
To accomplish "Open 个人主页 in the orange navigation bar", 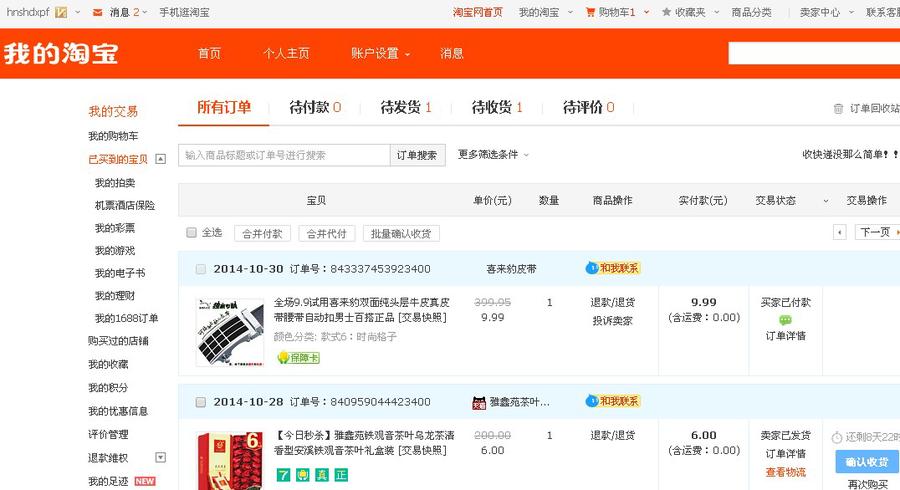I will pos(286,53).
